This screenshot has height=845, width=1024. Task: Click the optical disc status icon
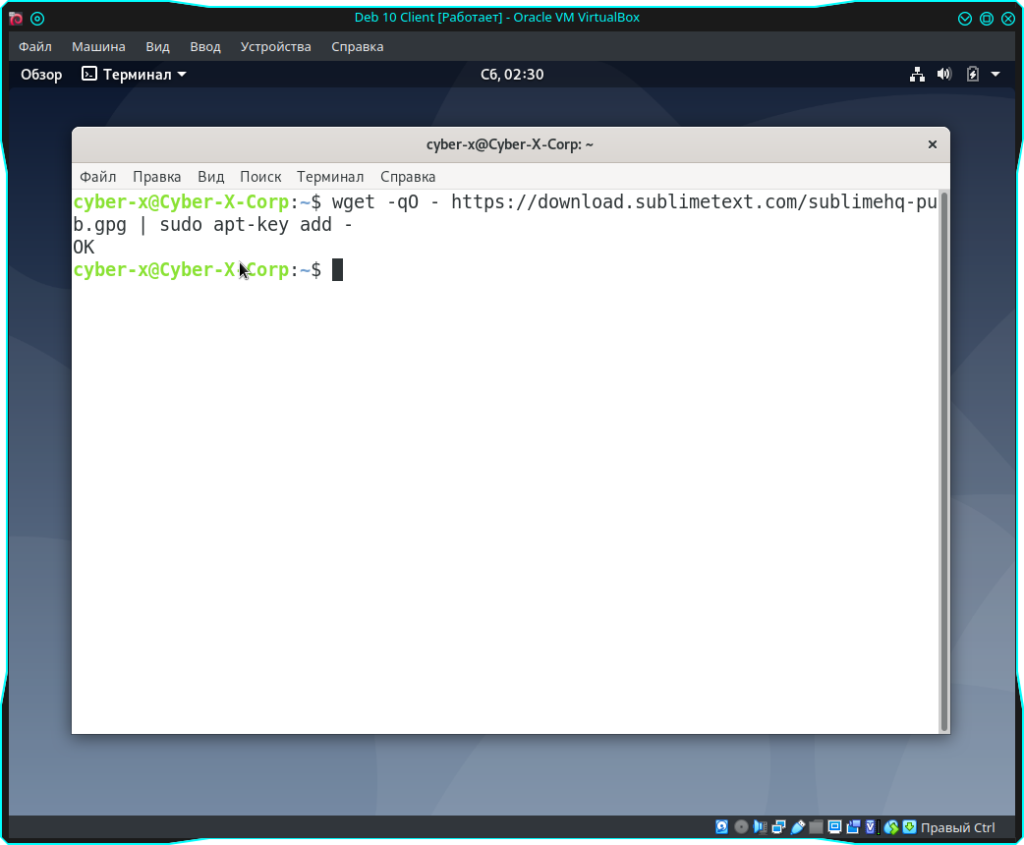pos(741,827)
